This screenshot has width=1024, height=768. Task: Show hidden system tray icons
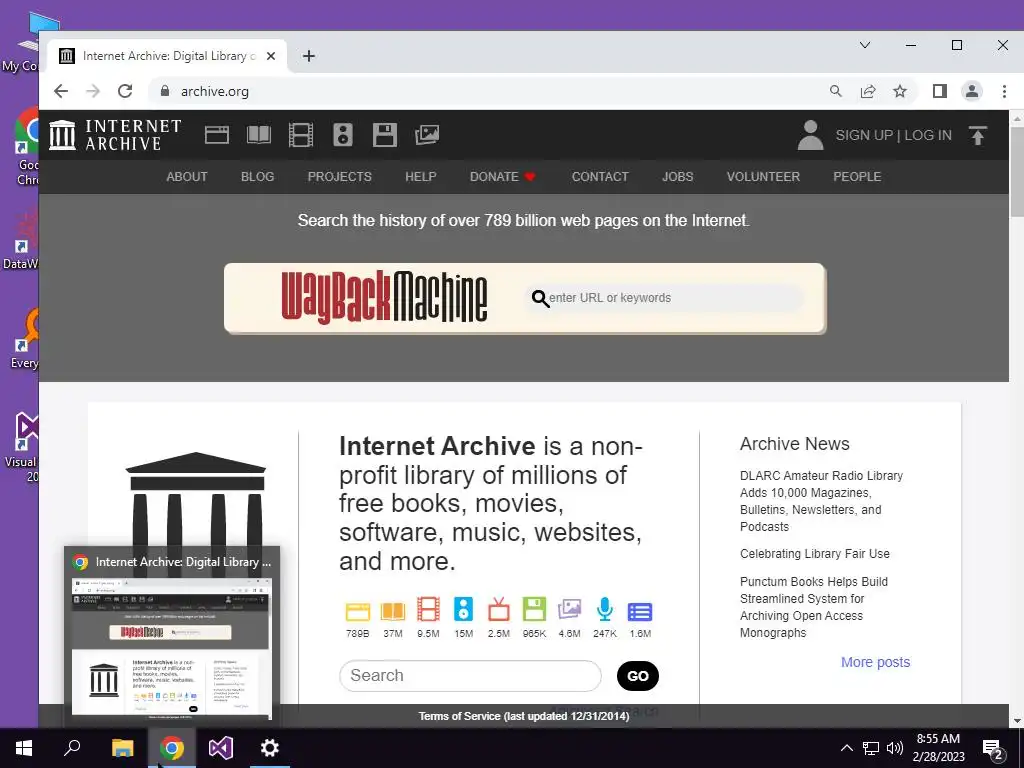846,748
